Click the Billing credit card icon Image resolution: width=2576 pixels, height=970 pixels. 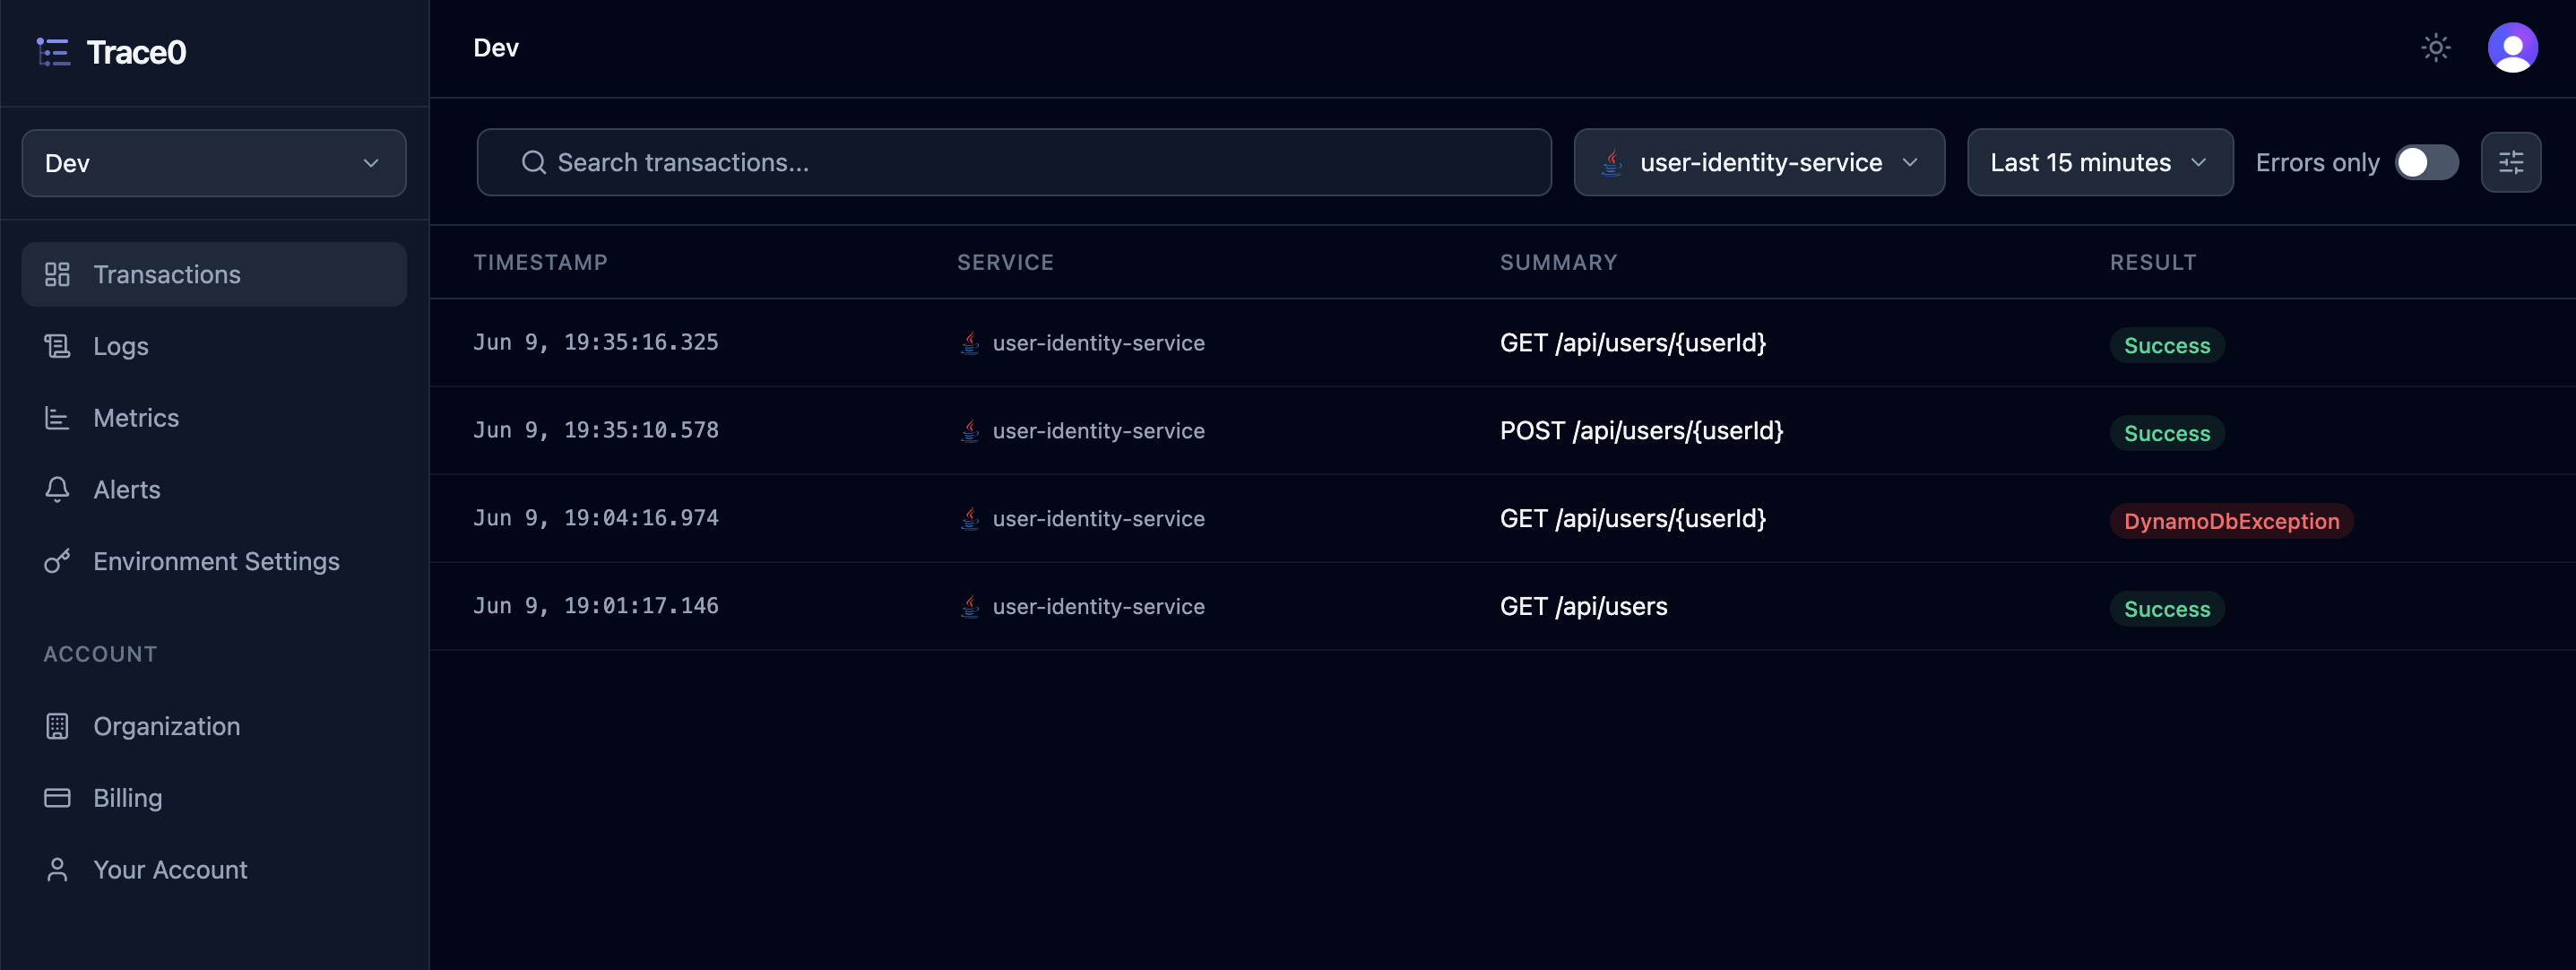tap(57, 798)
